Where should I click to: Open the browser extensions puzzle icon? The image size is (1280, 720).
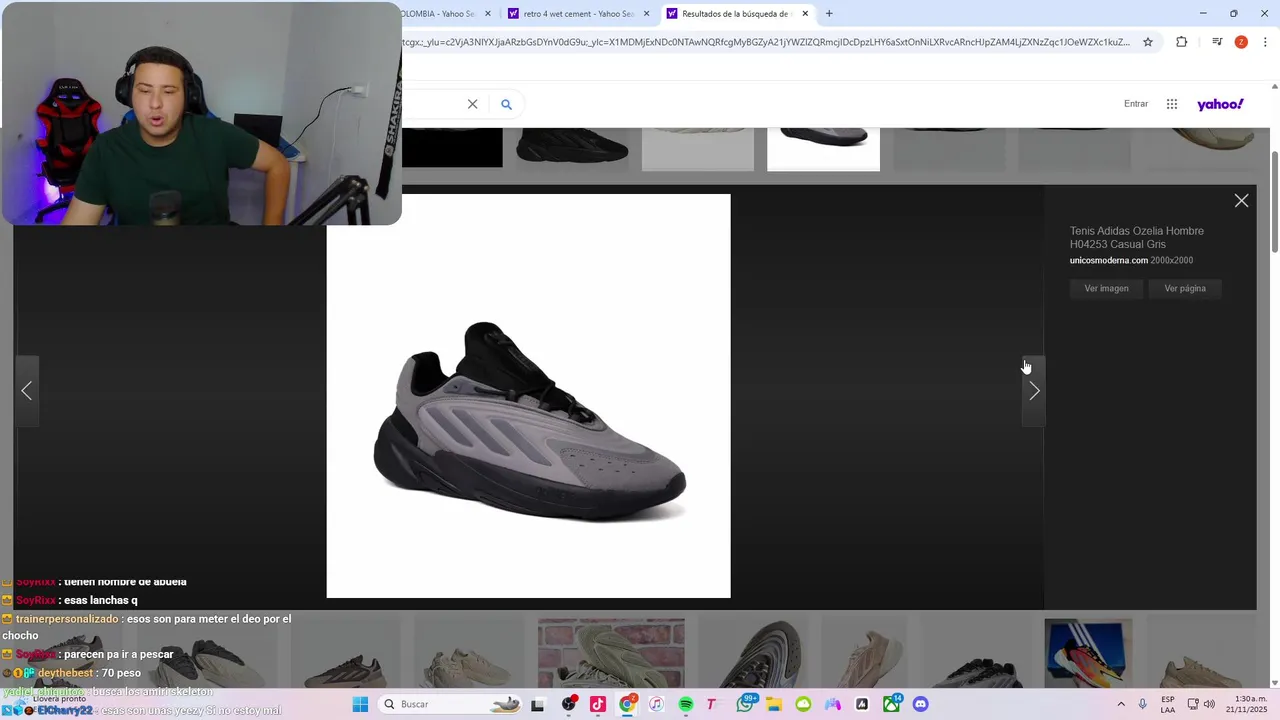click(x=1181, y=42)
